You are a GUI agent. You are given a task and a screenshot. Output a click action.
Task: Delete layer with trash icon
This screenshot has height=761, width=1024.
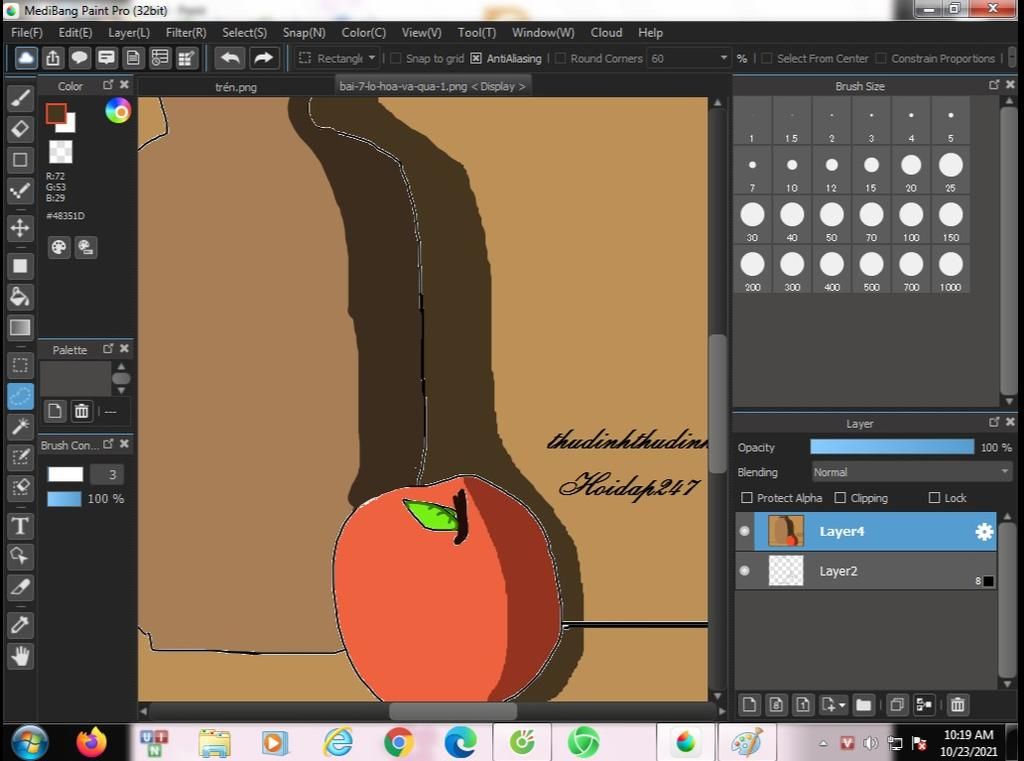click(957, 705)
